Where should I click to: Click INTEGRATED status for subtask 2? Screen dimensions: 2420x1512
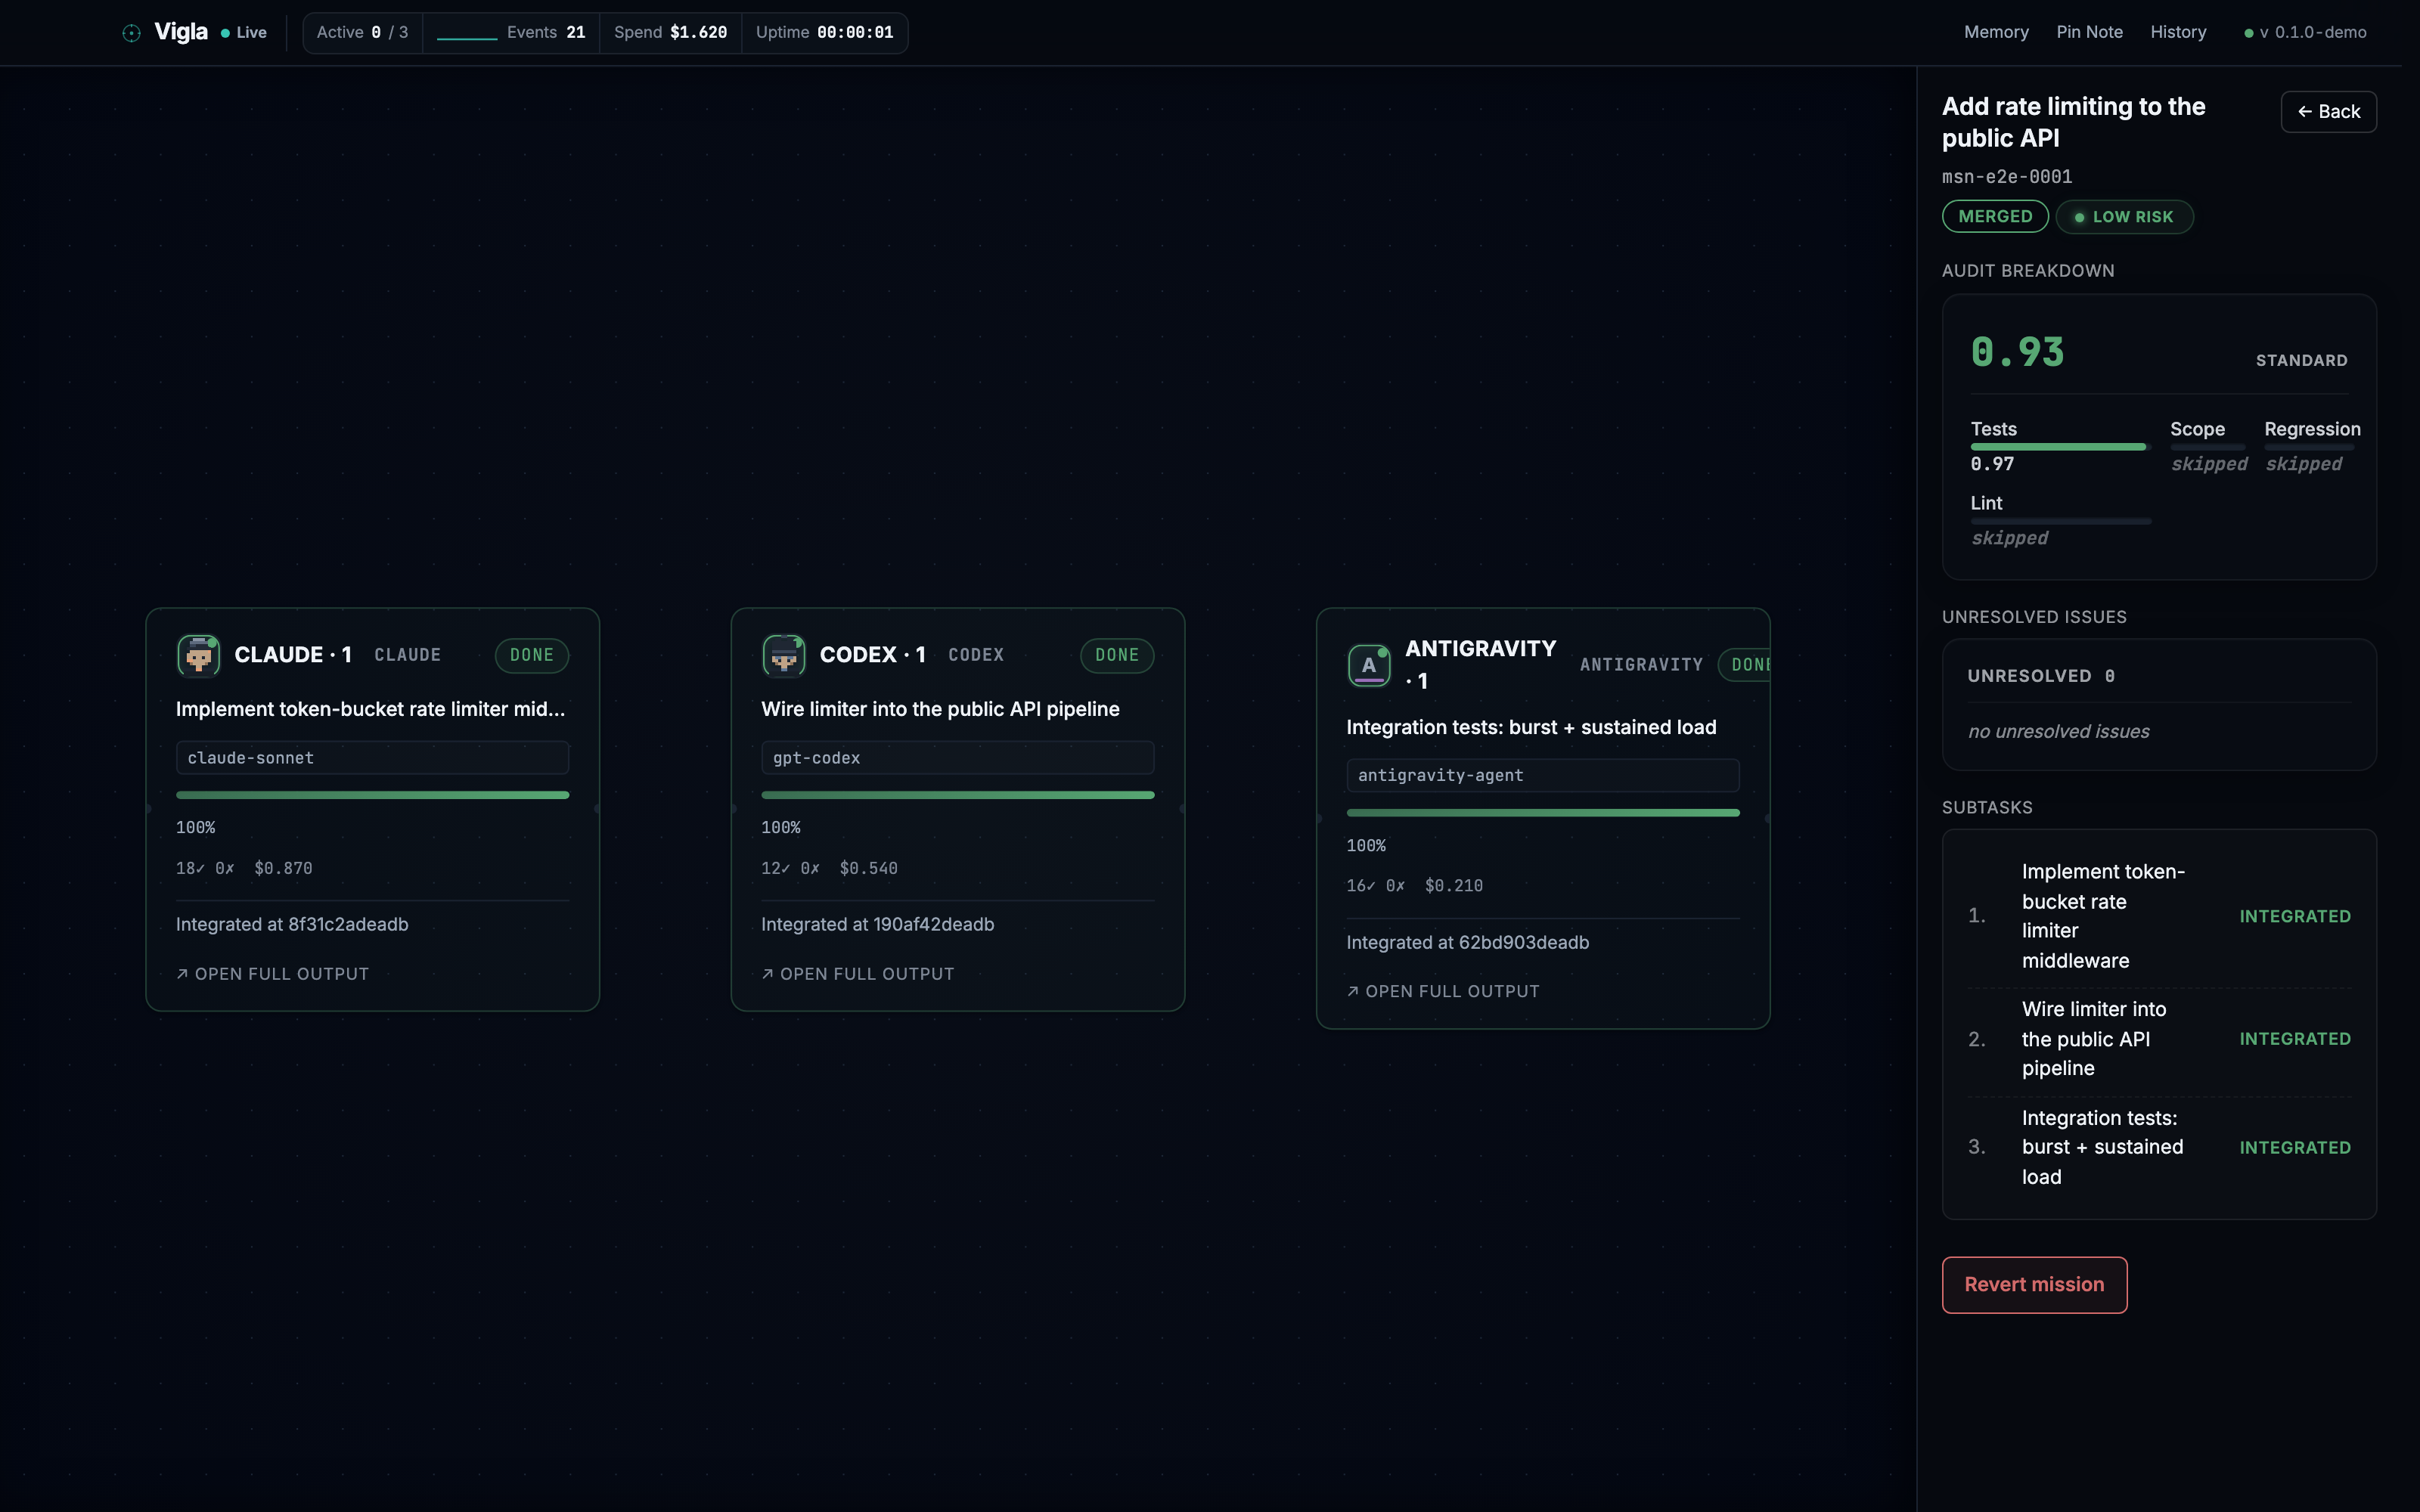(2295, 1040)
